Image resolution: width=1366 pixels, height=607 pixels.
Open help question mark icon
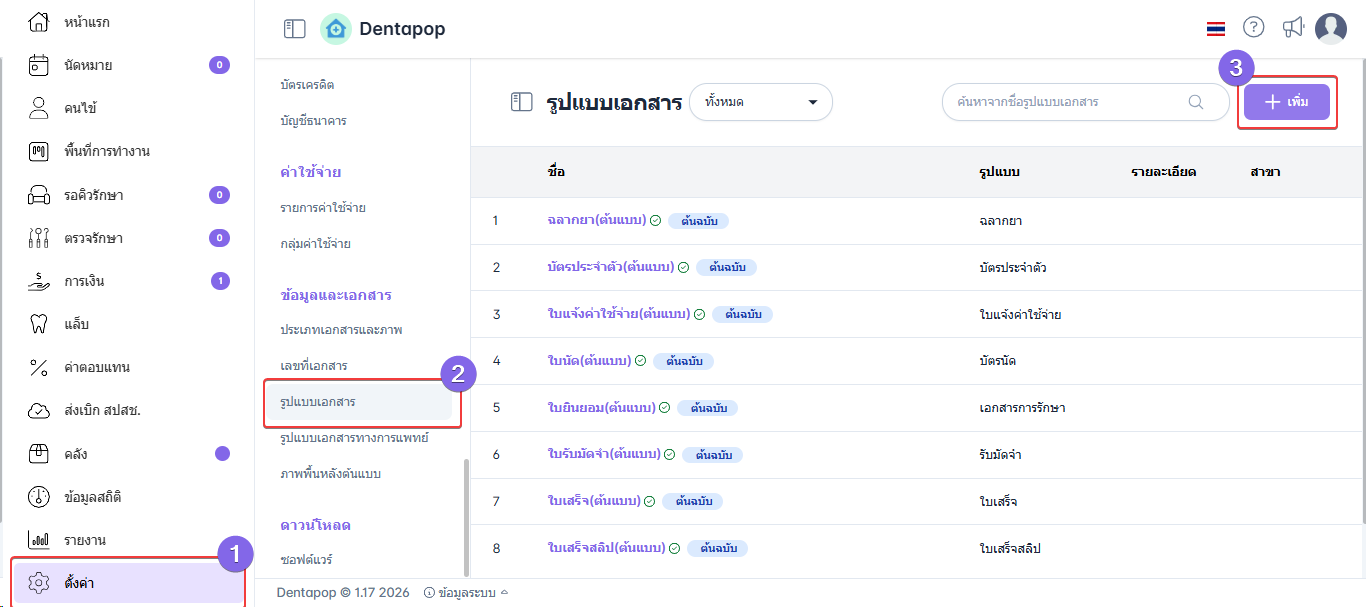click(x=1253, y=28)
